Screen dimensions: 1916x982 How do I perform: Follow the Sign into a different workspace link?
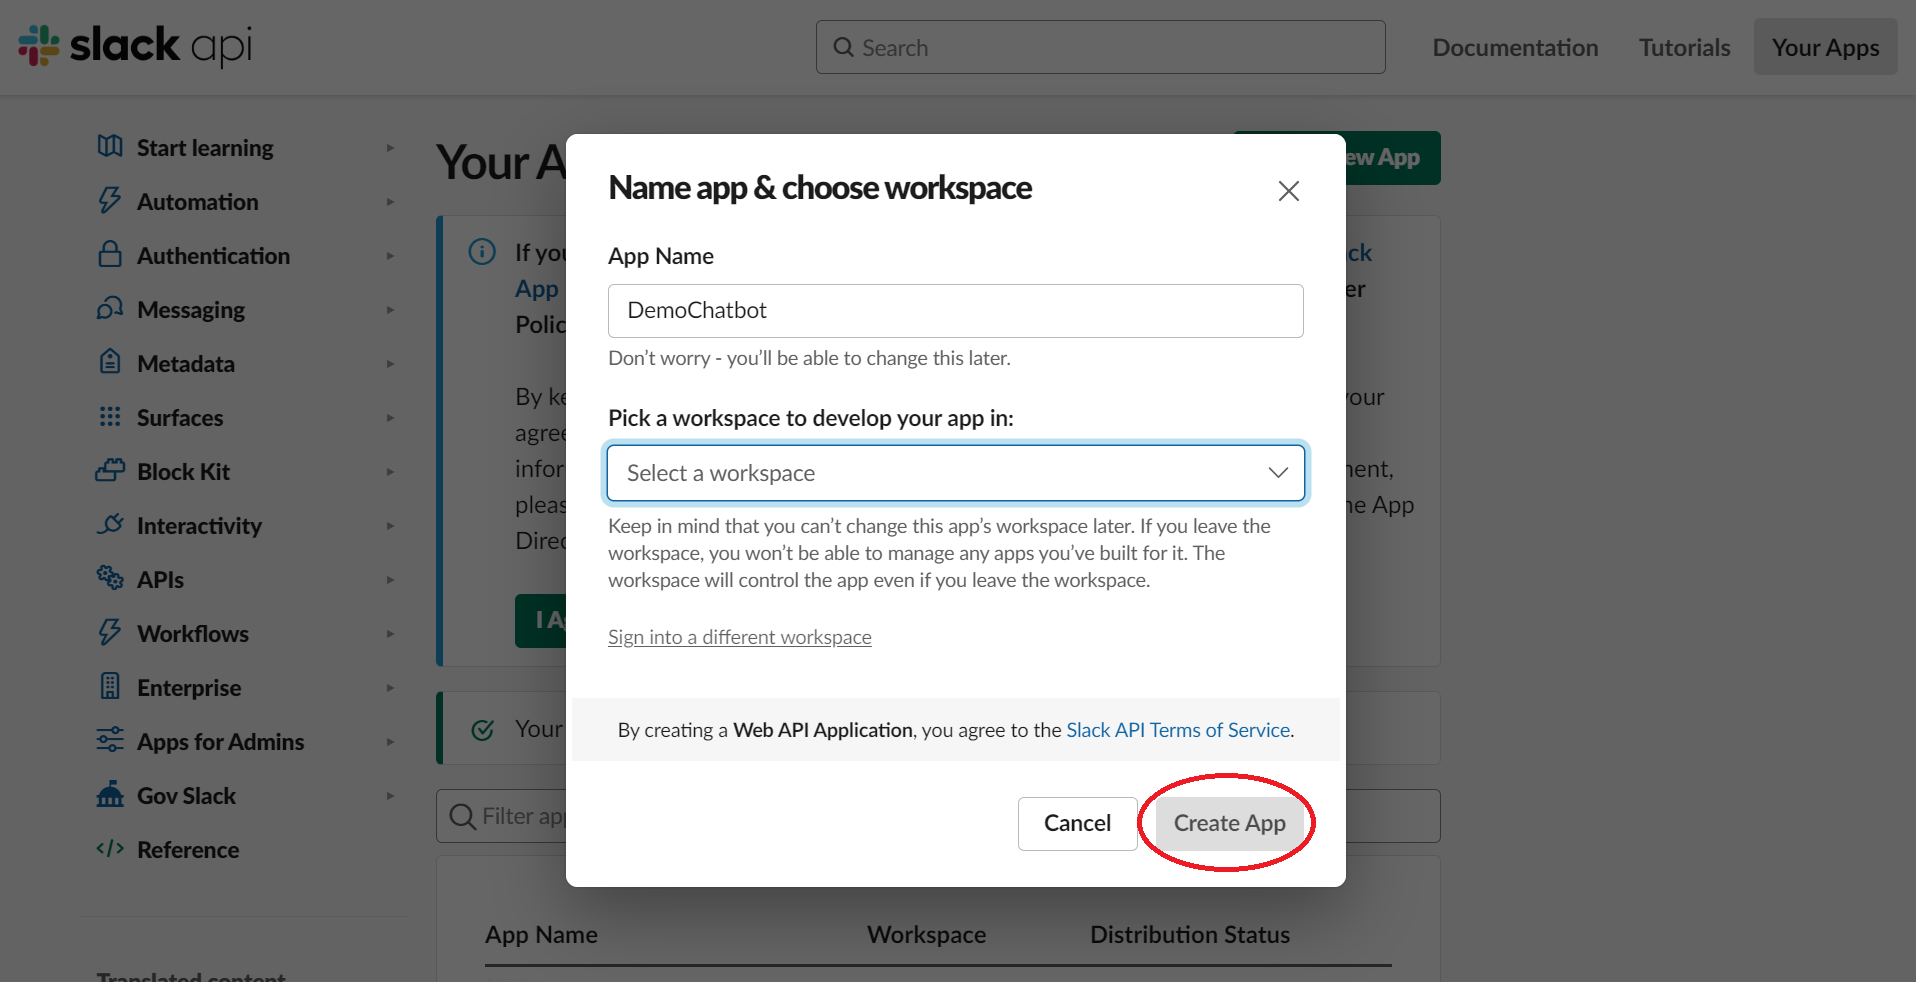click(739, 637)
